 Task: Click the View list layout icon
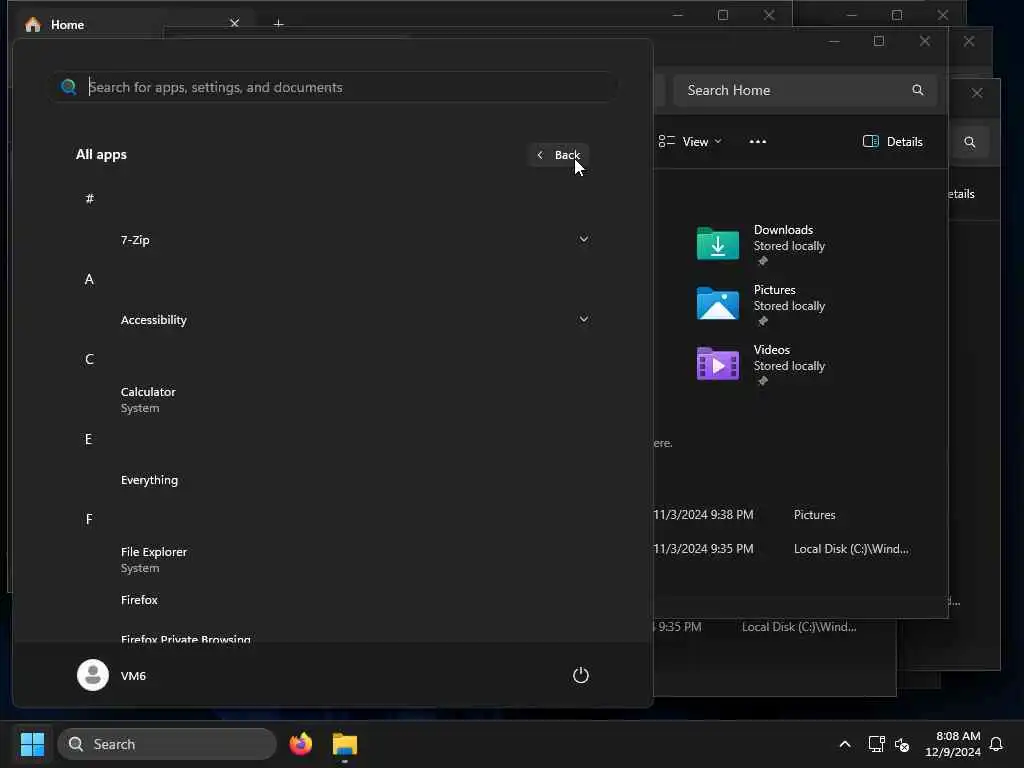(x=666, y=141)
